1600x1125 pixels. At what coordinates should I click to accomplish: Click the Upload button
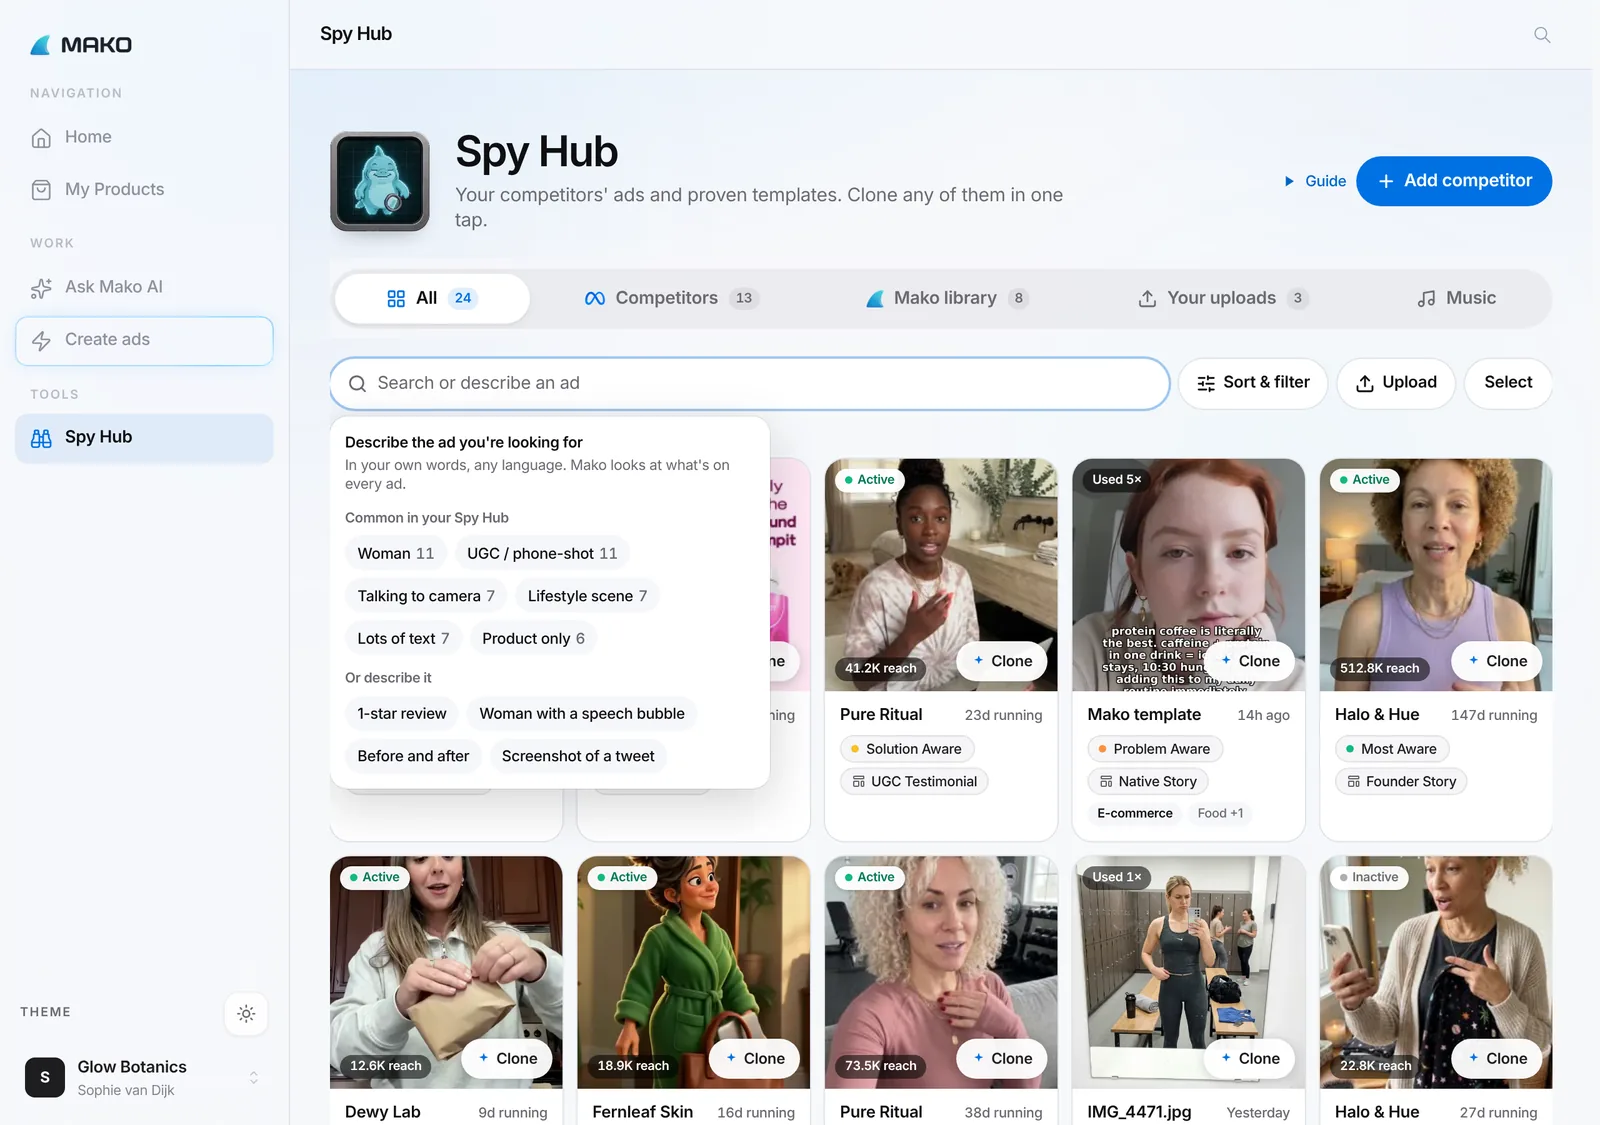coord(1396,383)
